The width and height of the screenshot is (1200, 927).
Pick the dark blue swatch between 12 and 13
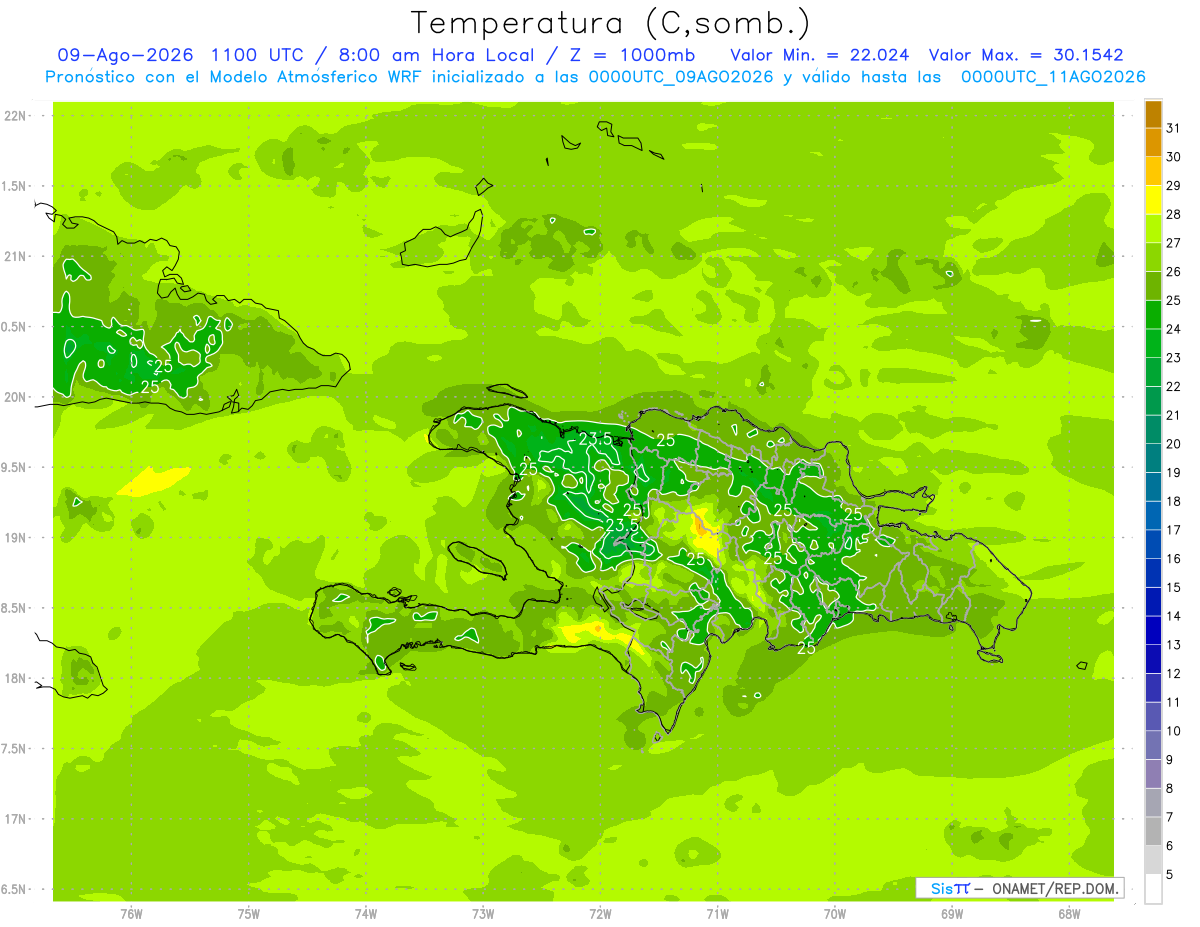click(1154, 659)
